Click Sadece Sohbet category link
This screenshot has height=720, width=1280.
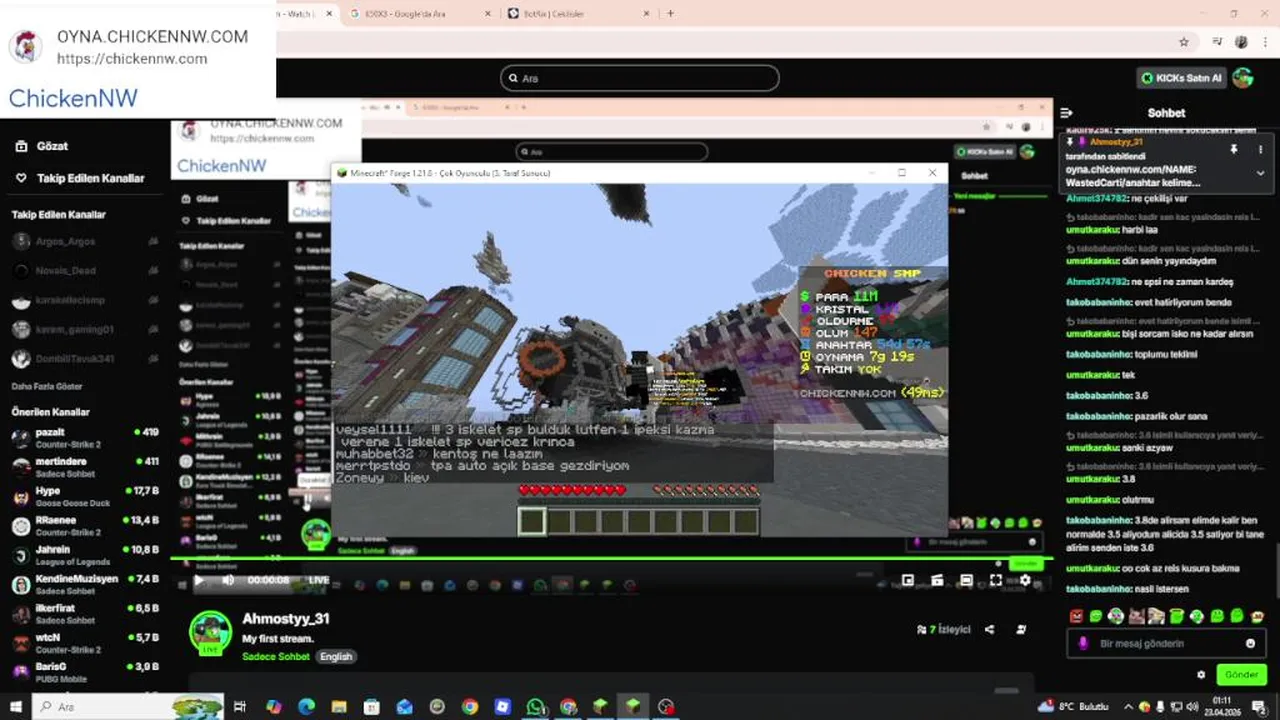[277, 657]
